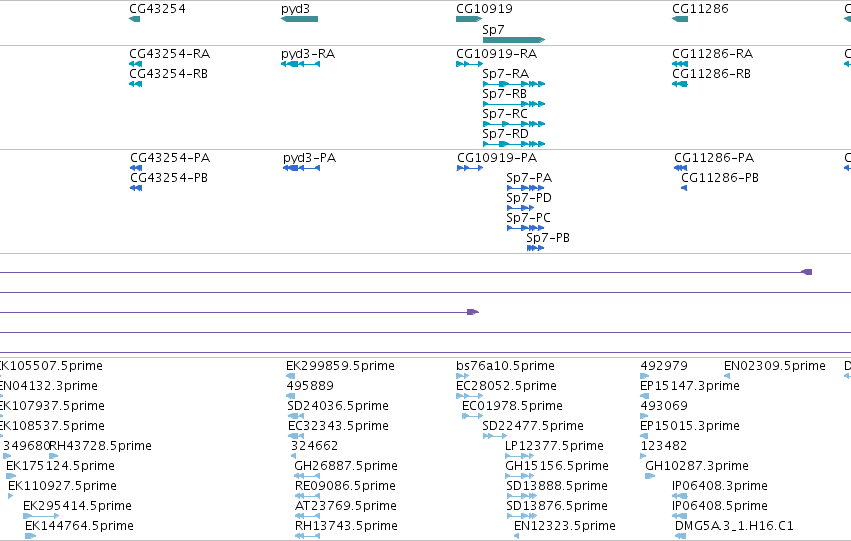The width and height of the screenshot is (851, 541).
Task: Select the CG11286 gene label
Action: tap(700, 9)
